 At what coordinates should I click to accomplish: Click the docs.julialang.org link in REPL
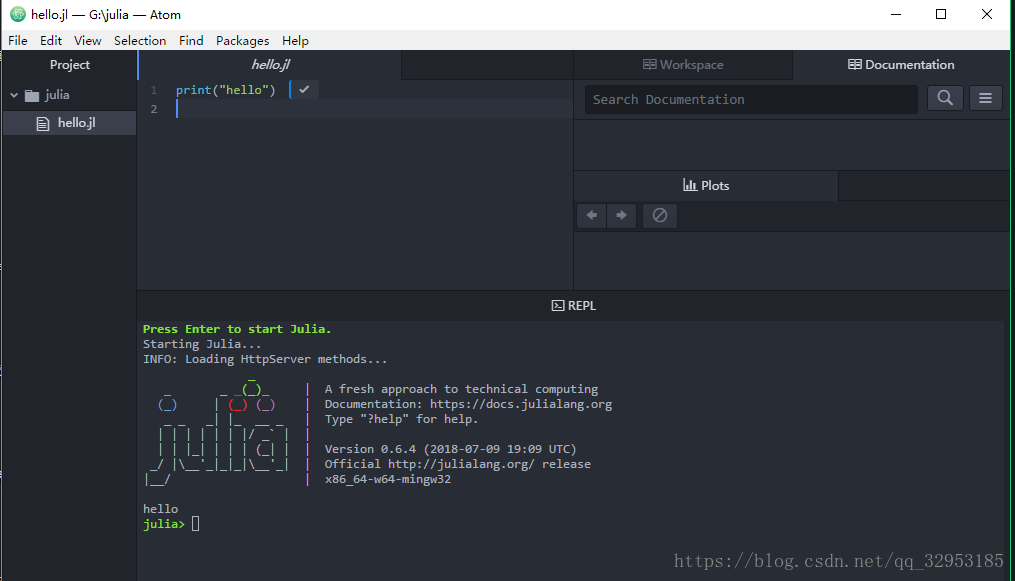click(520, 404)
